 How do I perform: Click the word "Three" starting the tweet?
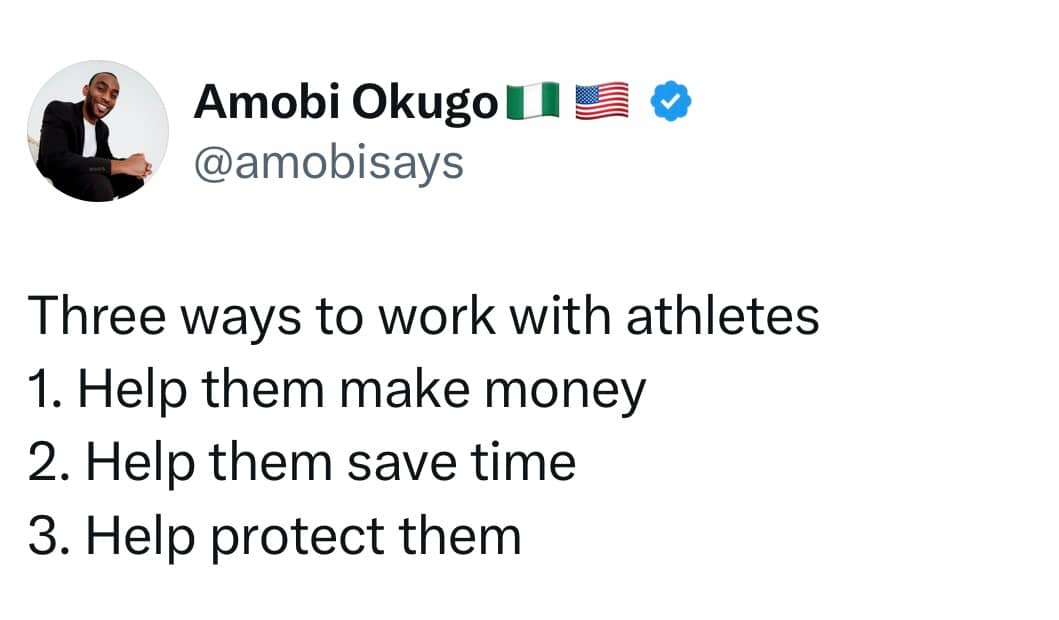click(97, 316)
